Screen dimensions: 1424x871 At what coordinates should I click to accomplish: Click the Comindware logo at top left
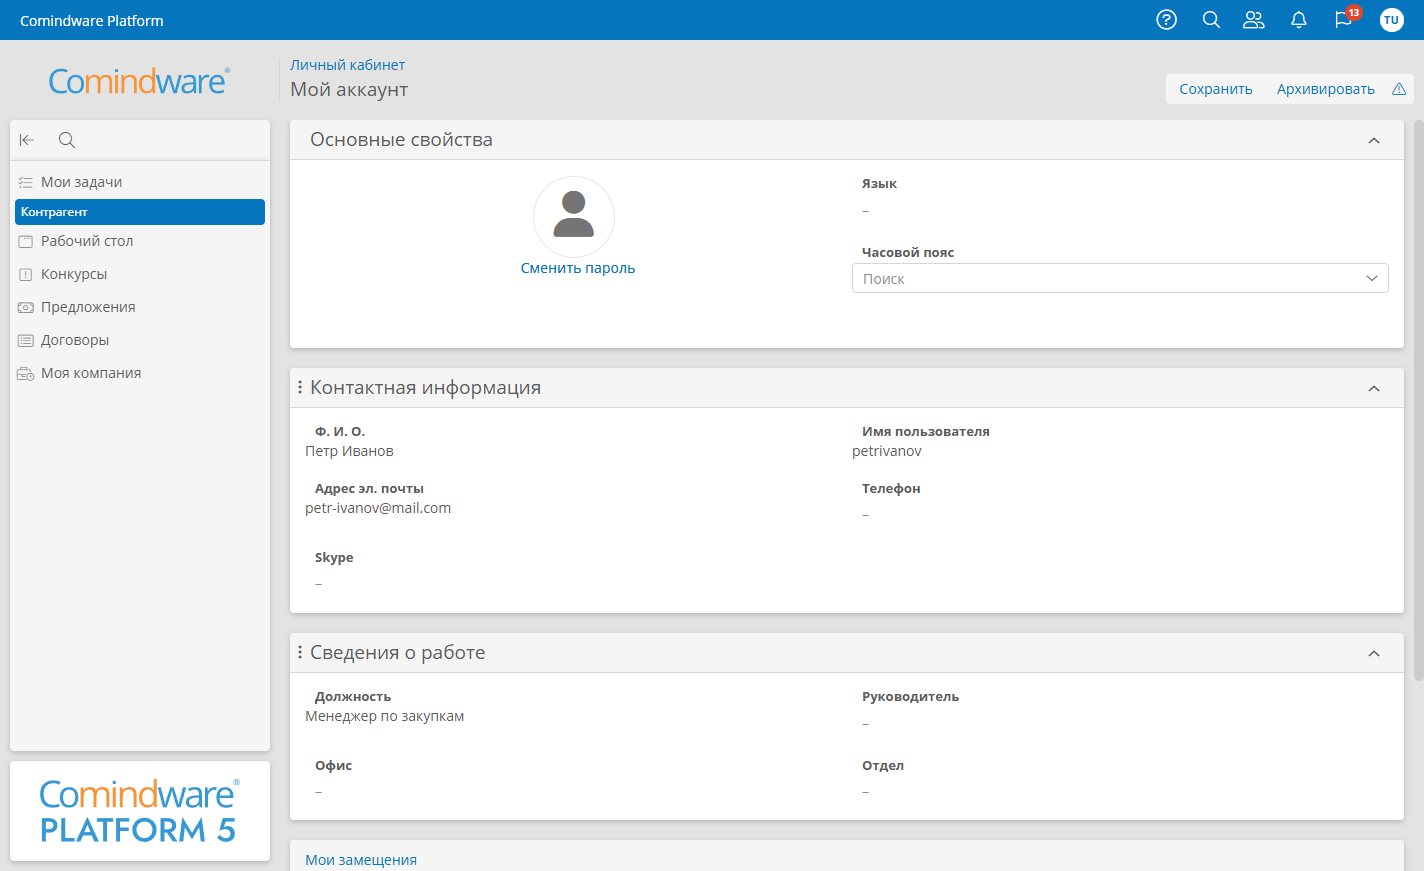coord(139,81)
